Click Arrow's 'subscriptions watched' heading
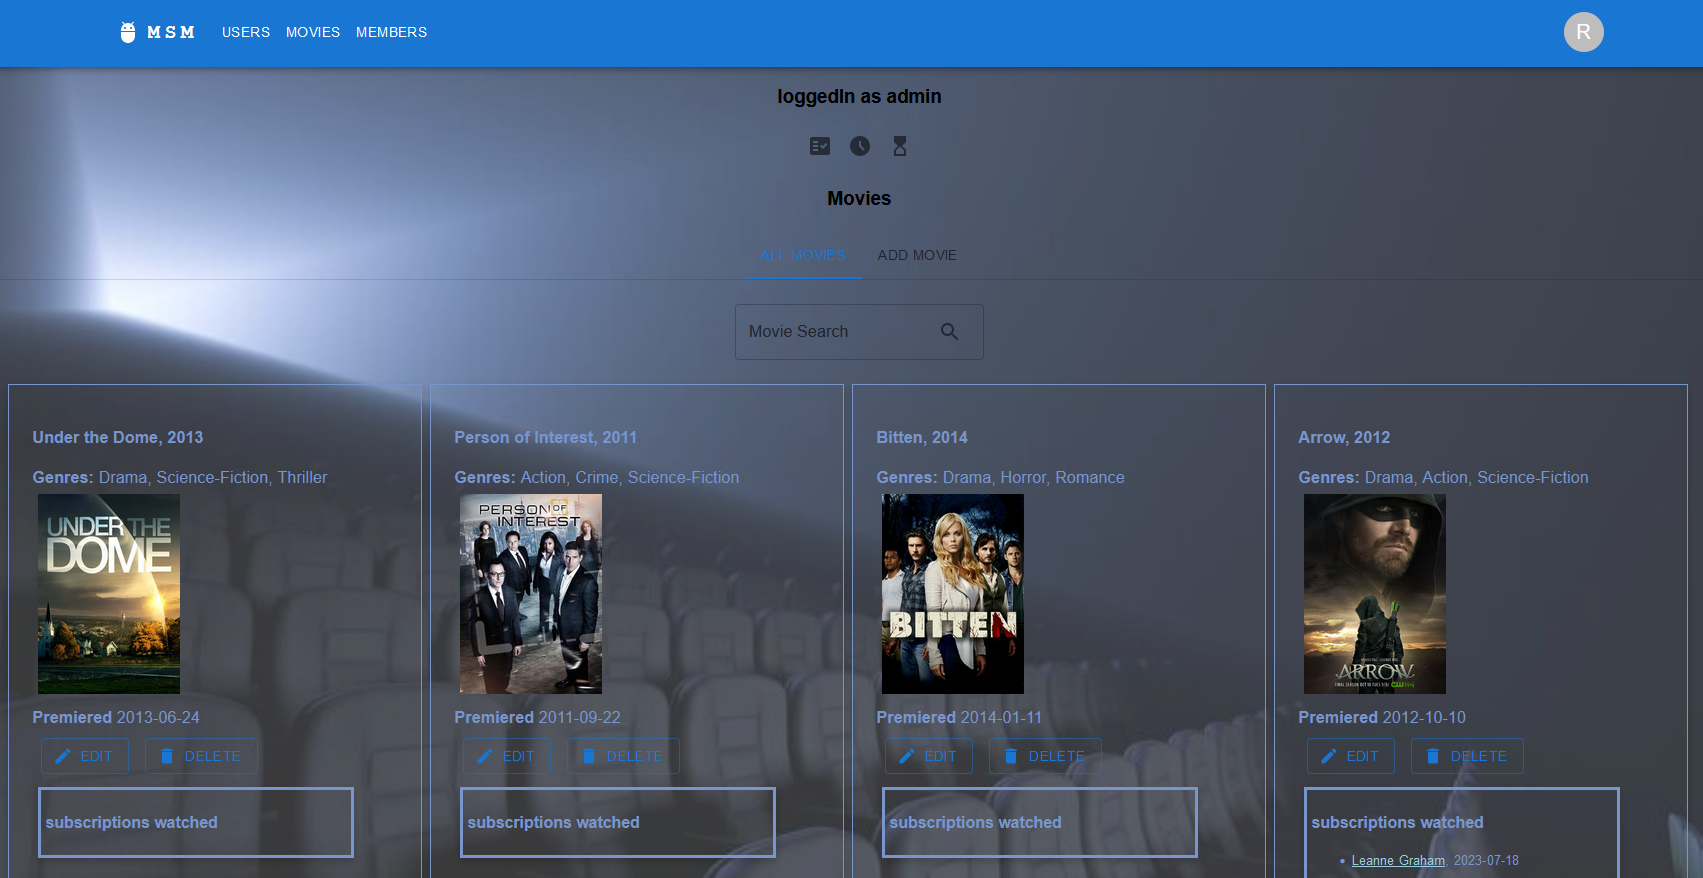 [x=1397, y=822]
